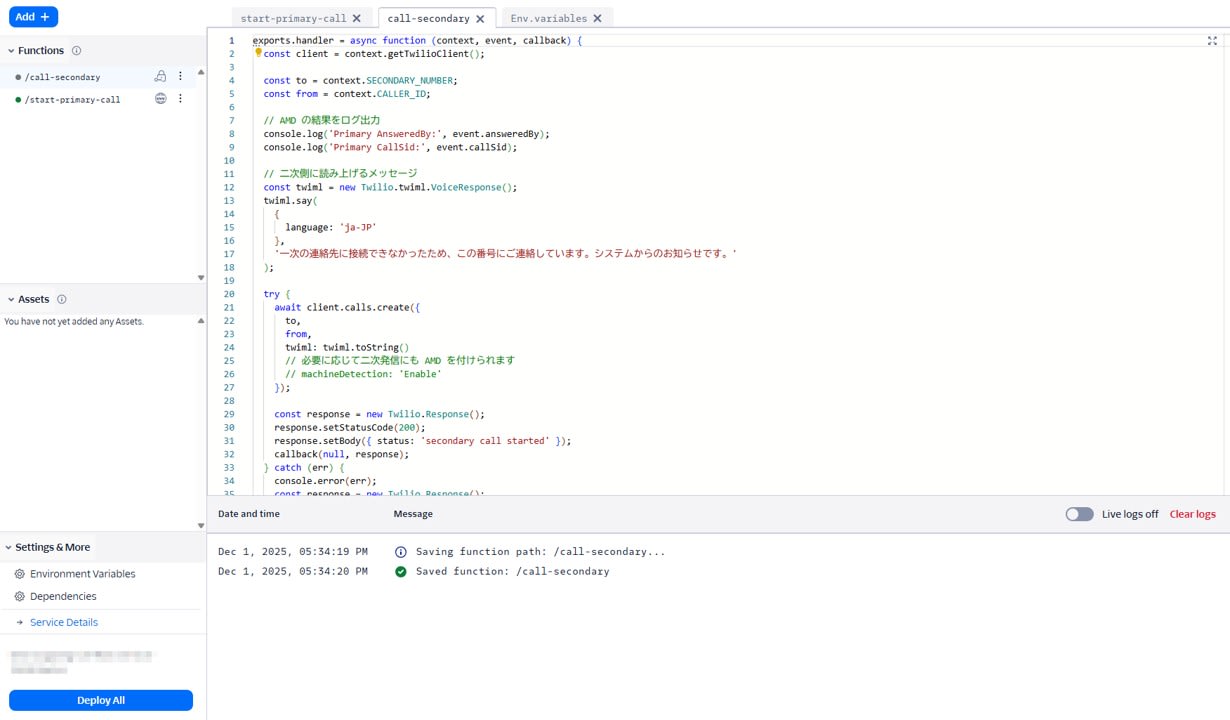Collapse the Settings & More section

tap(10, 547)
